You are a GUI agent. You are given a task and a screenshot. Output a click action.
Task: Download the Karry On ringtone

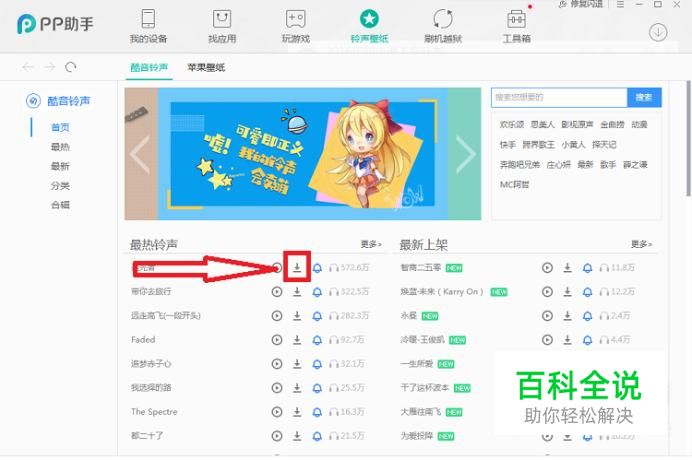coord(568,292)
